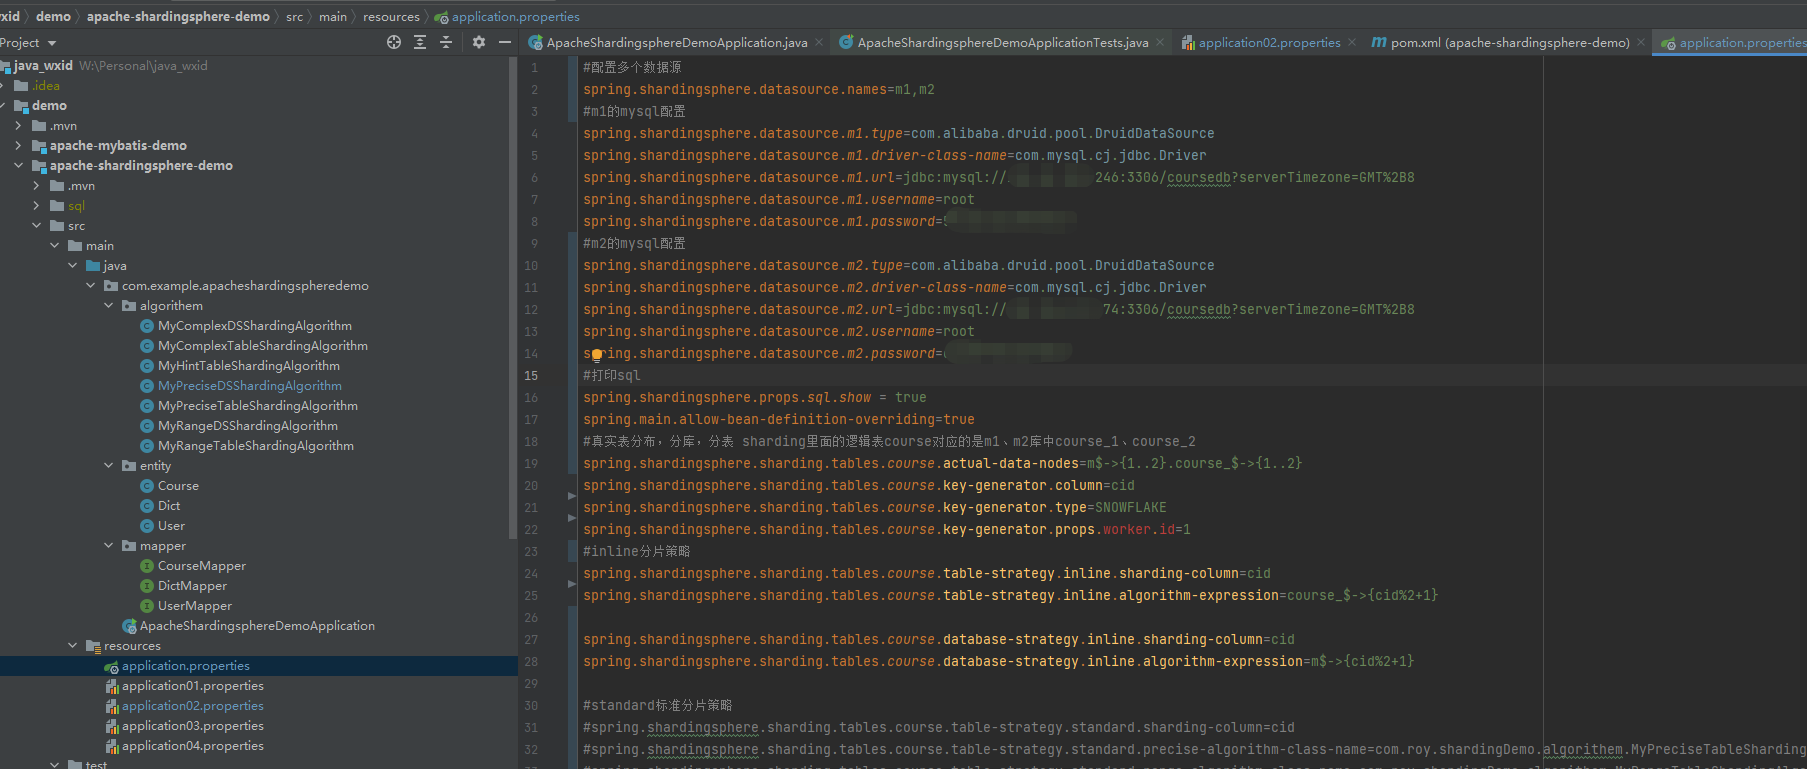Click line number 15 in gutter

pos(531,376)
